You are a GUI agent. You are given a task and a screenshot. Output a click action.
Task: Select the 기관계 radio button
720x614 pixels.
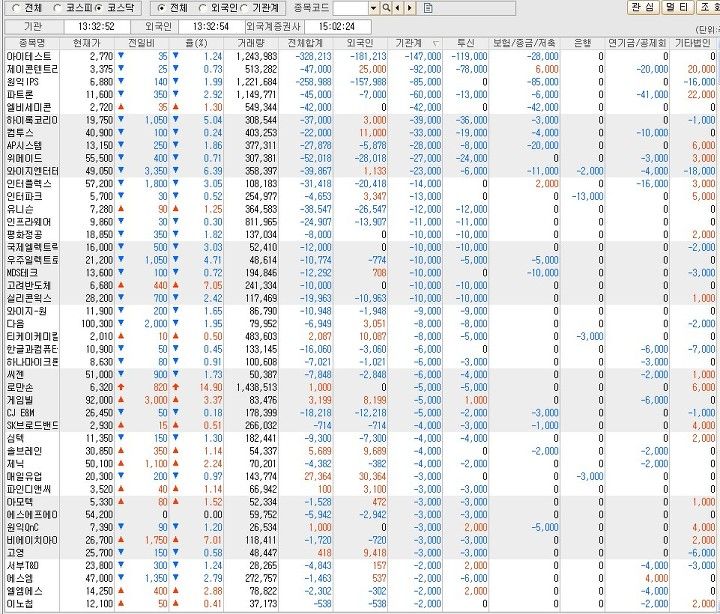(x=244, y=8)
